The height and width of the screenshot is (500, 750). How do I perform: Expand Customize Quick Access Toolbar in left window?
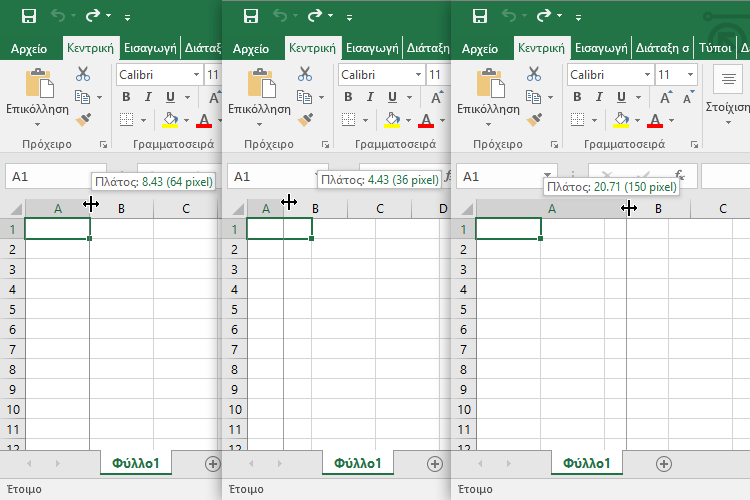[x=127, y=18]
